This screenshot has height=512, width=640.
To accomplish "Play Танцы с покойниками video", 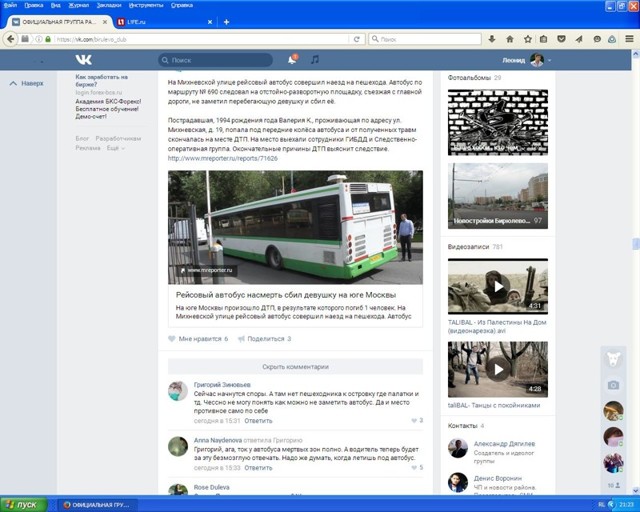I will click(498, 370).
